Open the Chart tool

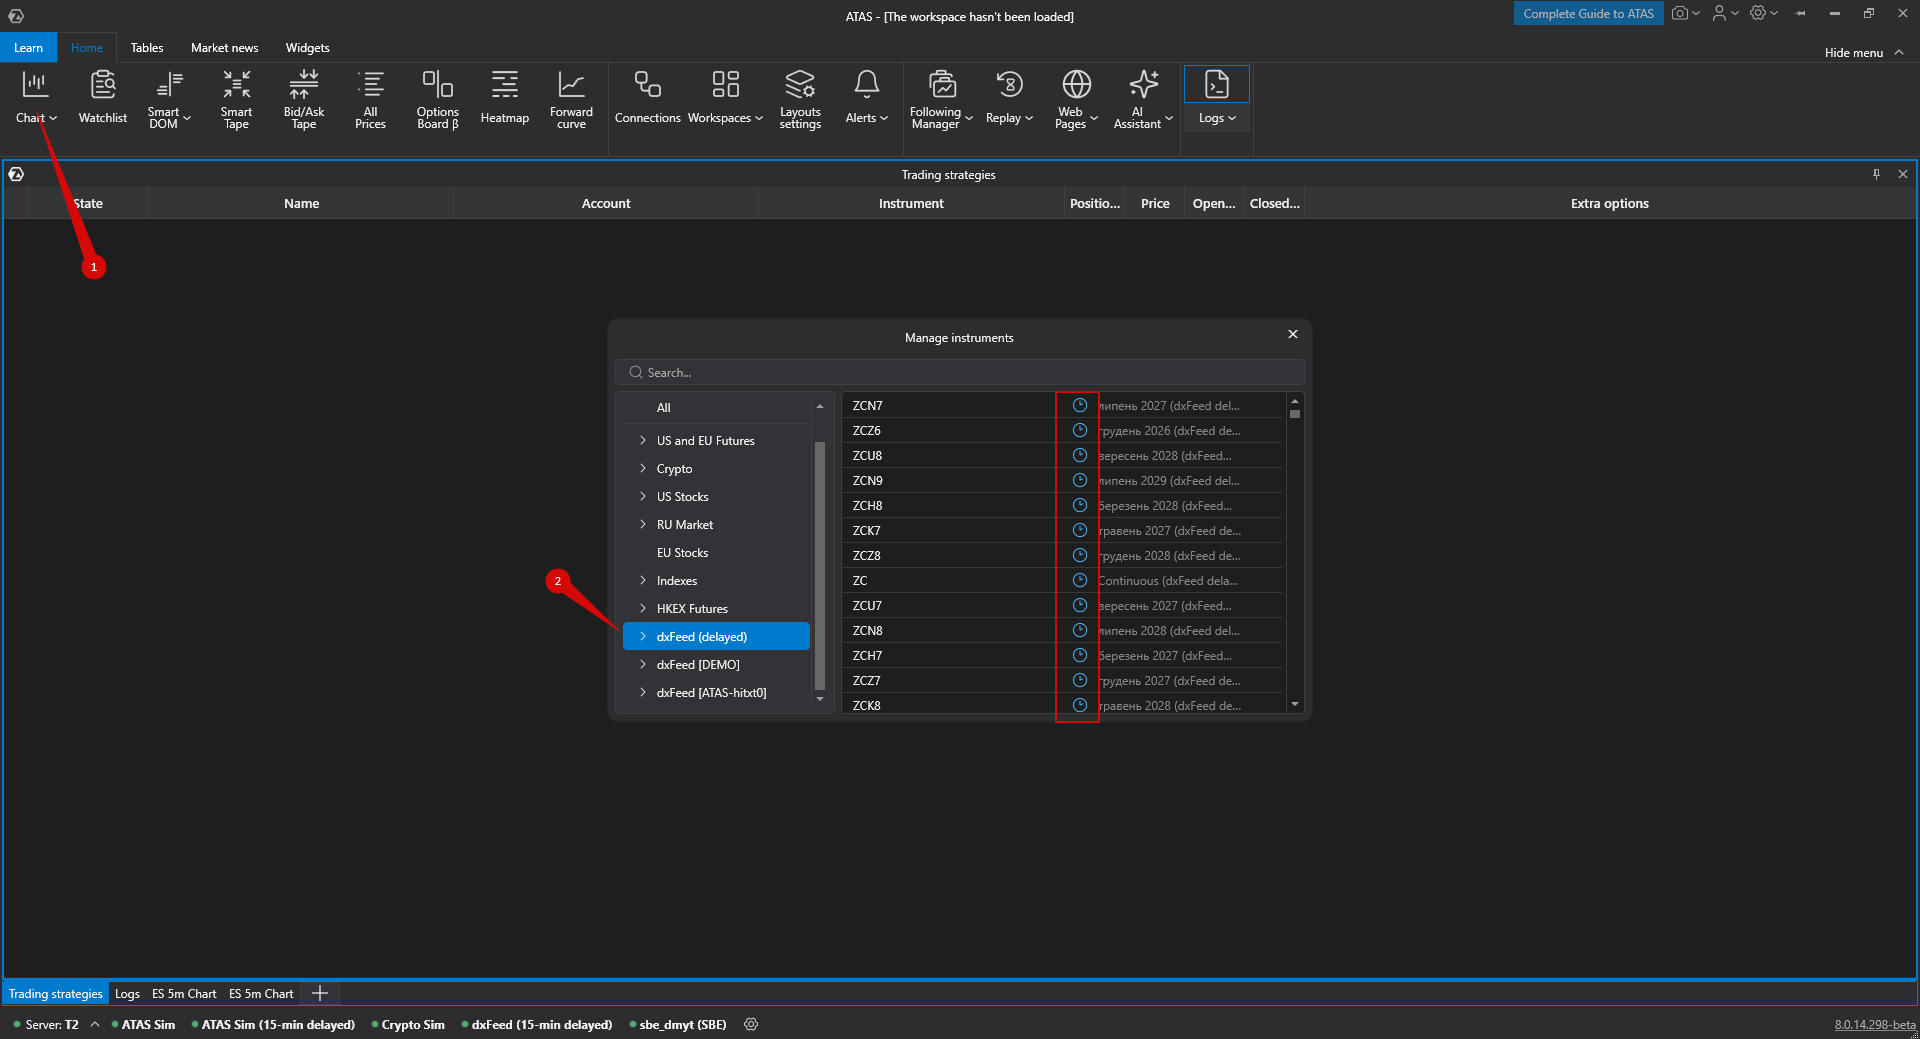tap(36, 97)
